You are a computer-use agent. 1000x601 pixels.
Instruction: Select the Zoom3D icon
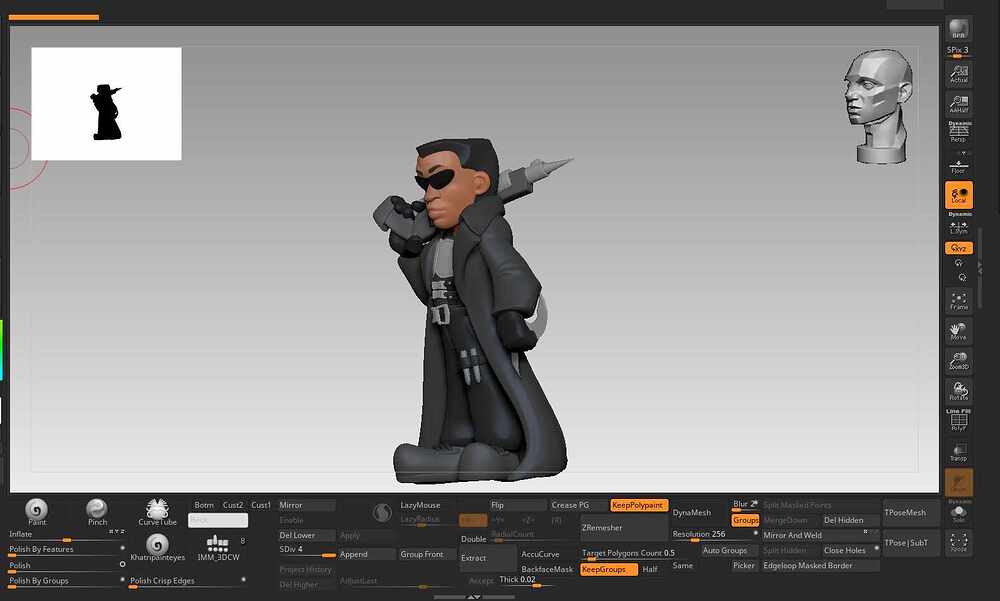pyautogui.click(x=959, y=361)
